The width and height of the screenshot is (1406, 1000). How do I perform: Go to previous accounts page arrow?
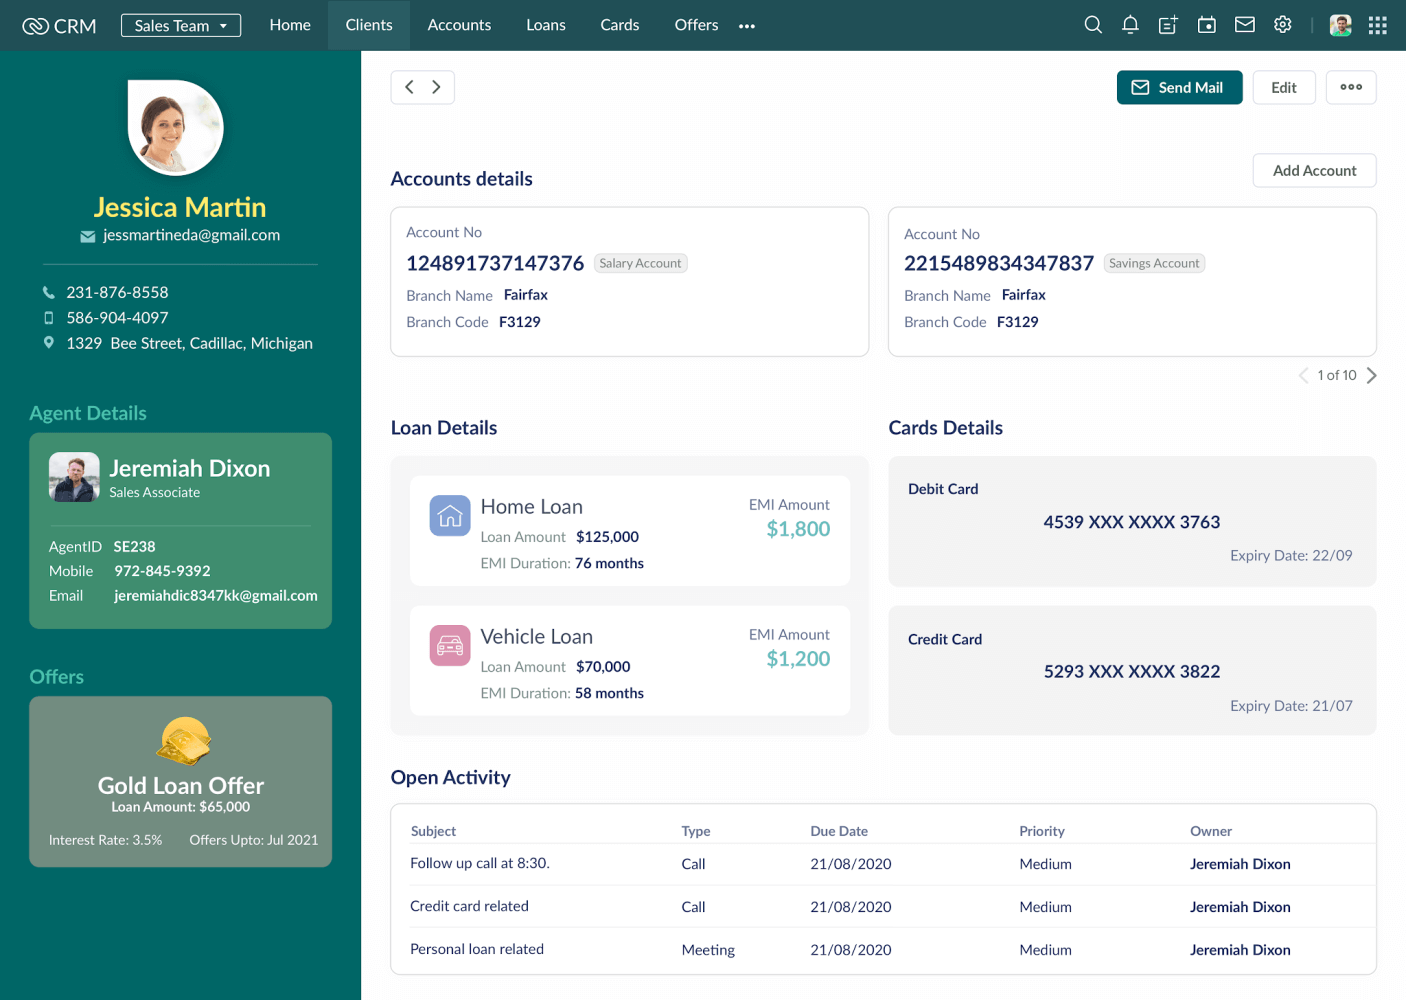pos(1303,375)
